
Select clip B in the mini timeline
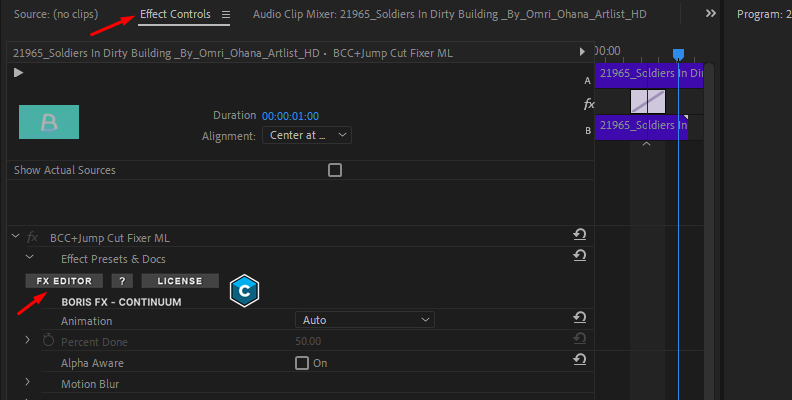[641, 127]
